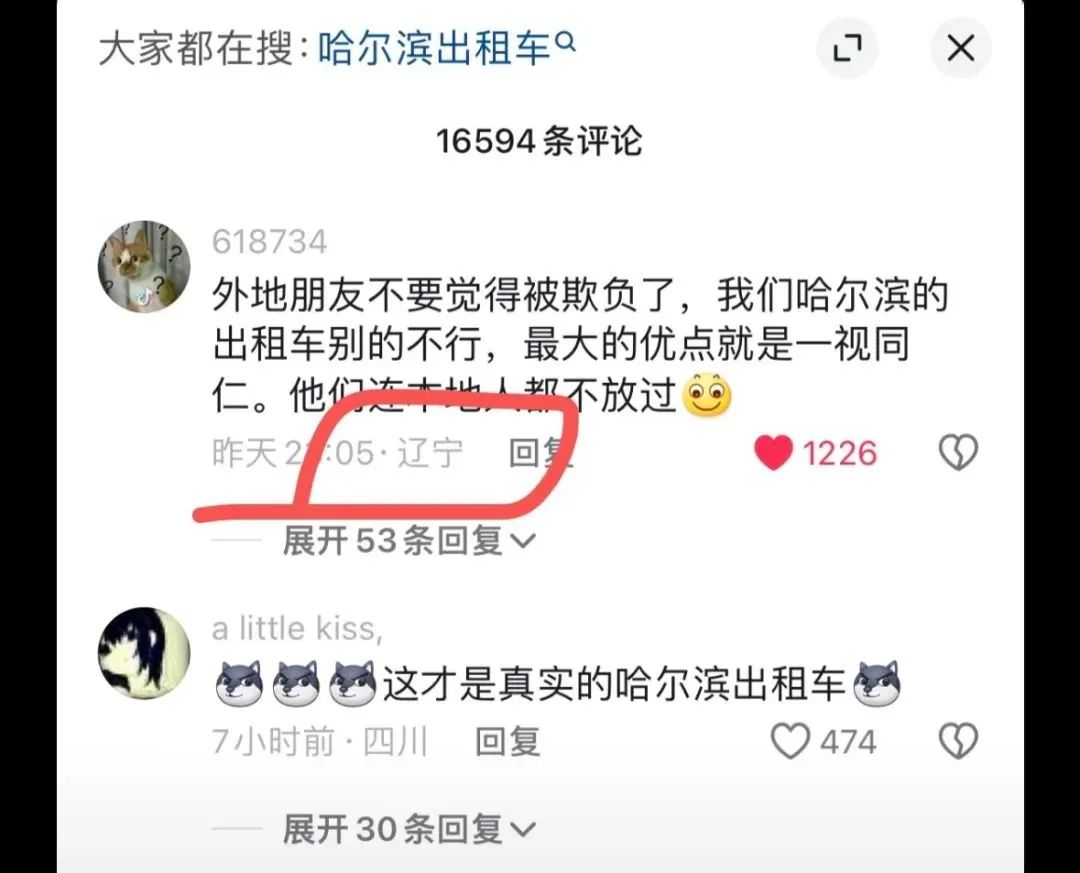Click the 16594条评论 comment count header
The image size is (1080, 873).
click(x=539, y=141)
